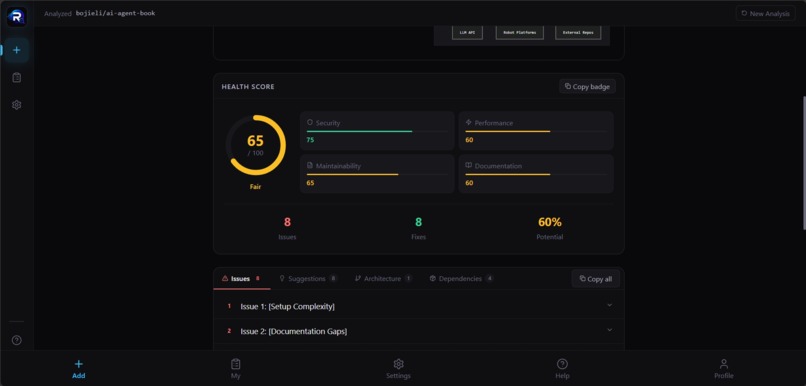This screenshot has height=386, width=806.
Task: Click the Security progress bar
Action: (x=377, y=132)
